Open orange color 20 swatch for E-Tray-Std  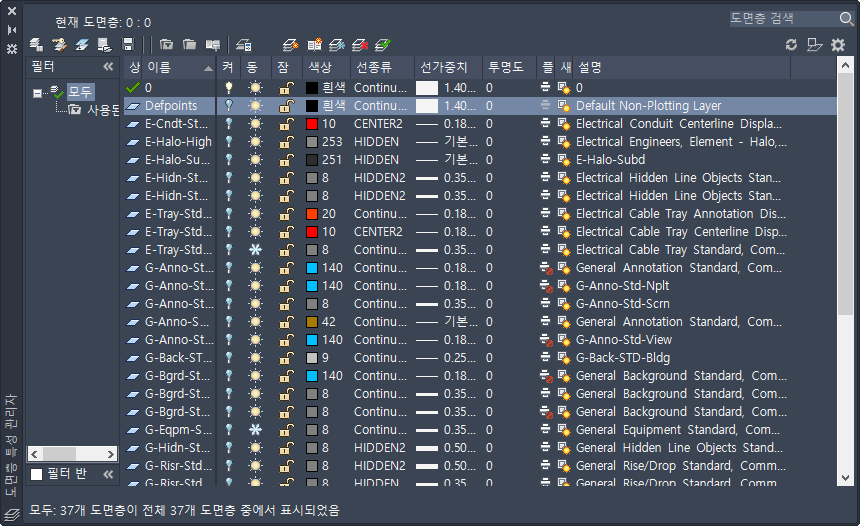pyautogui.click(x=312, y=214)
